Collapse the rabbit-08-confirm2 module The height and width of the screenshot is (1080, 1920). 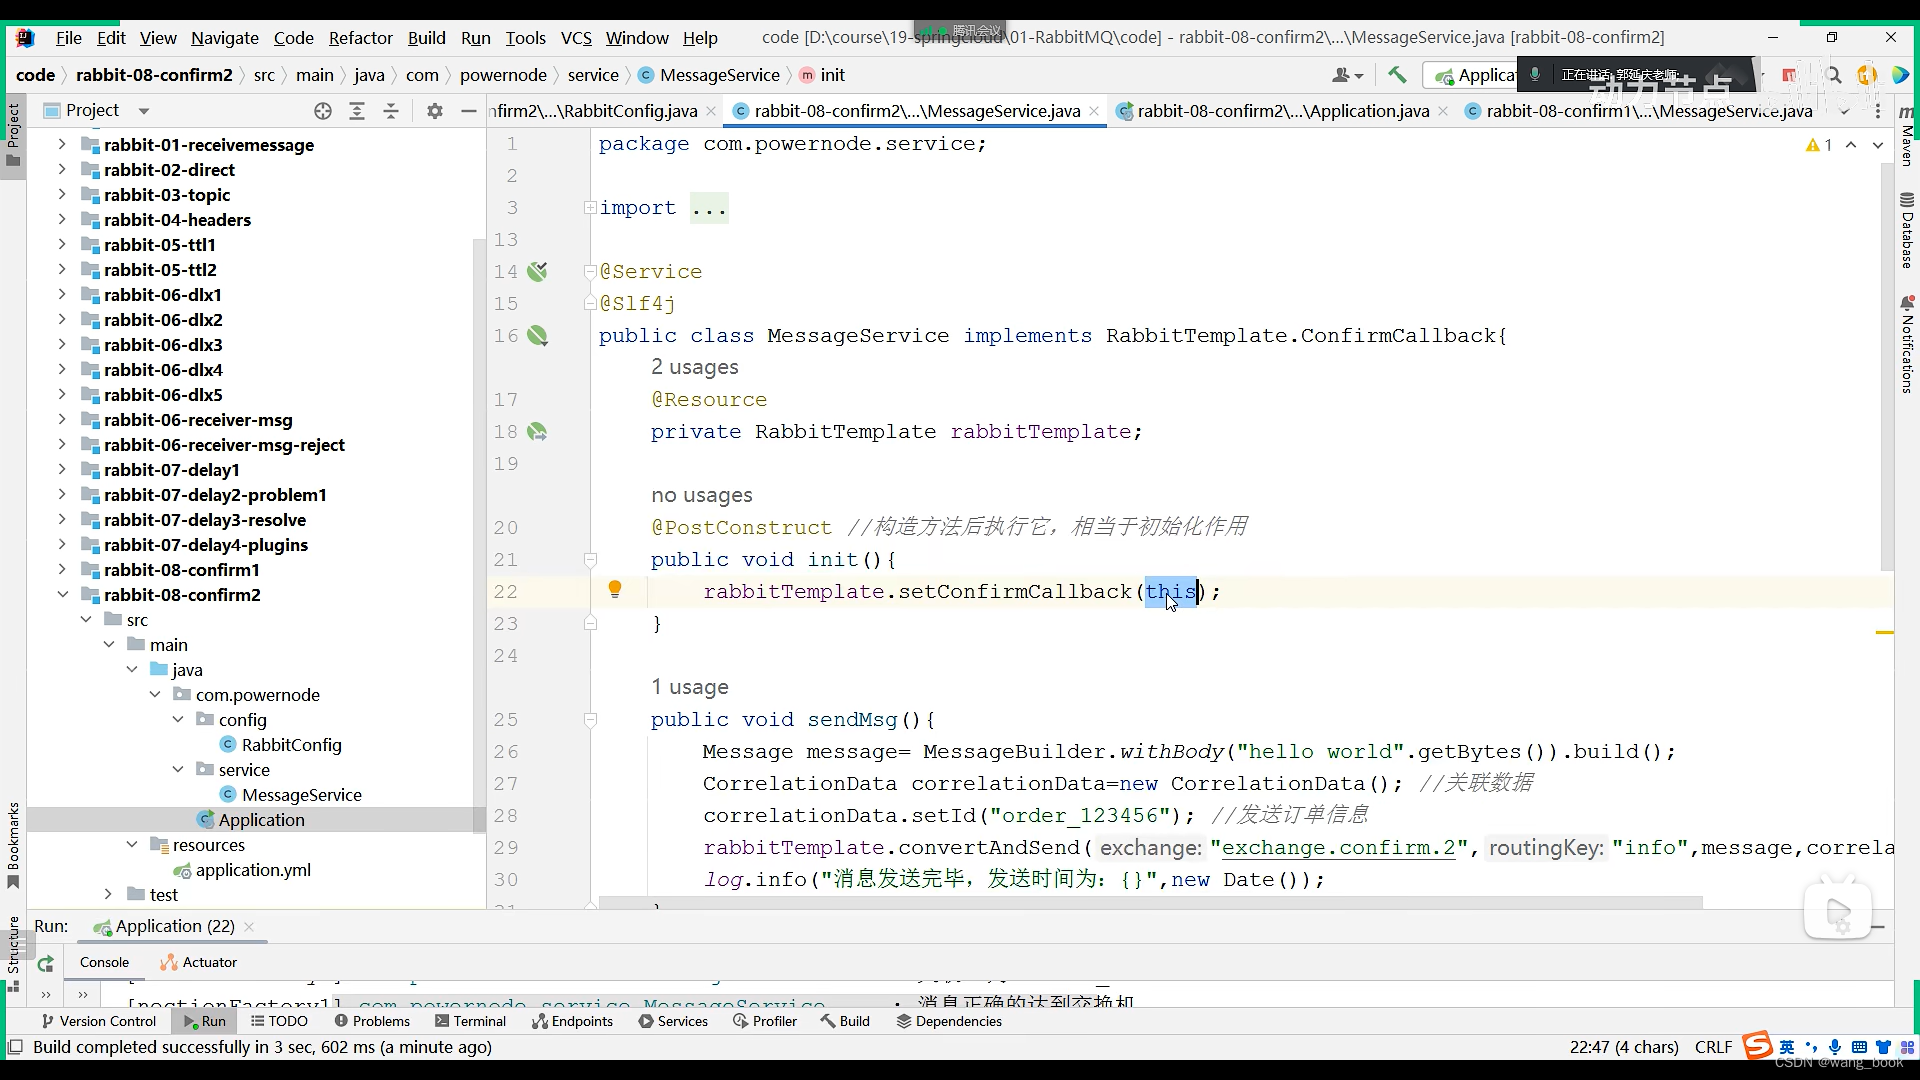point(62,595)
